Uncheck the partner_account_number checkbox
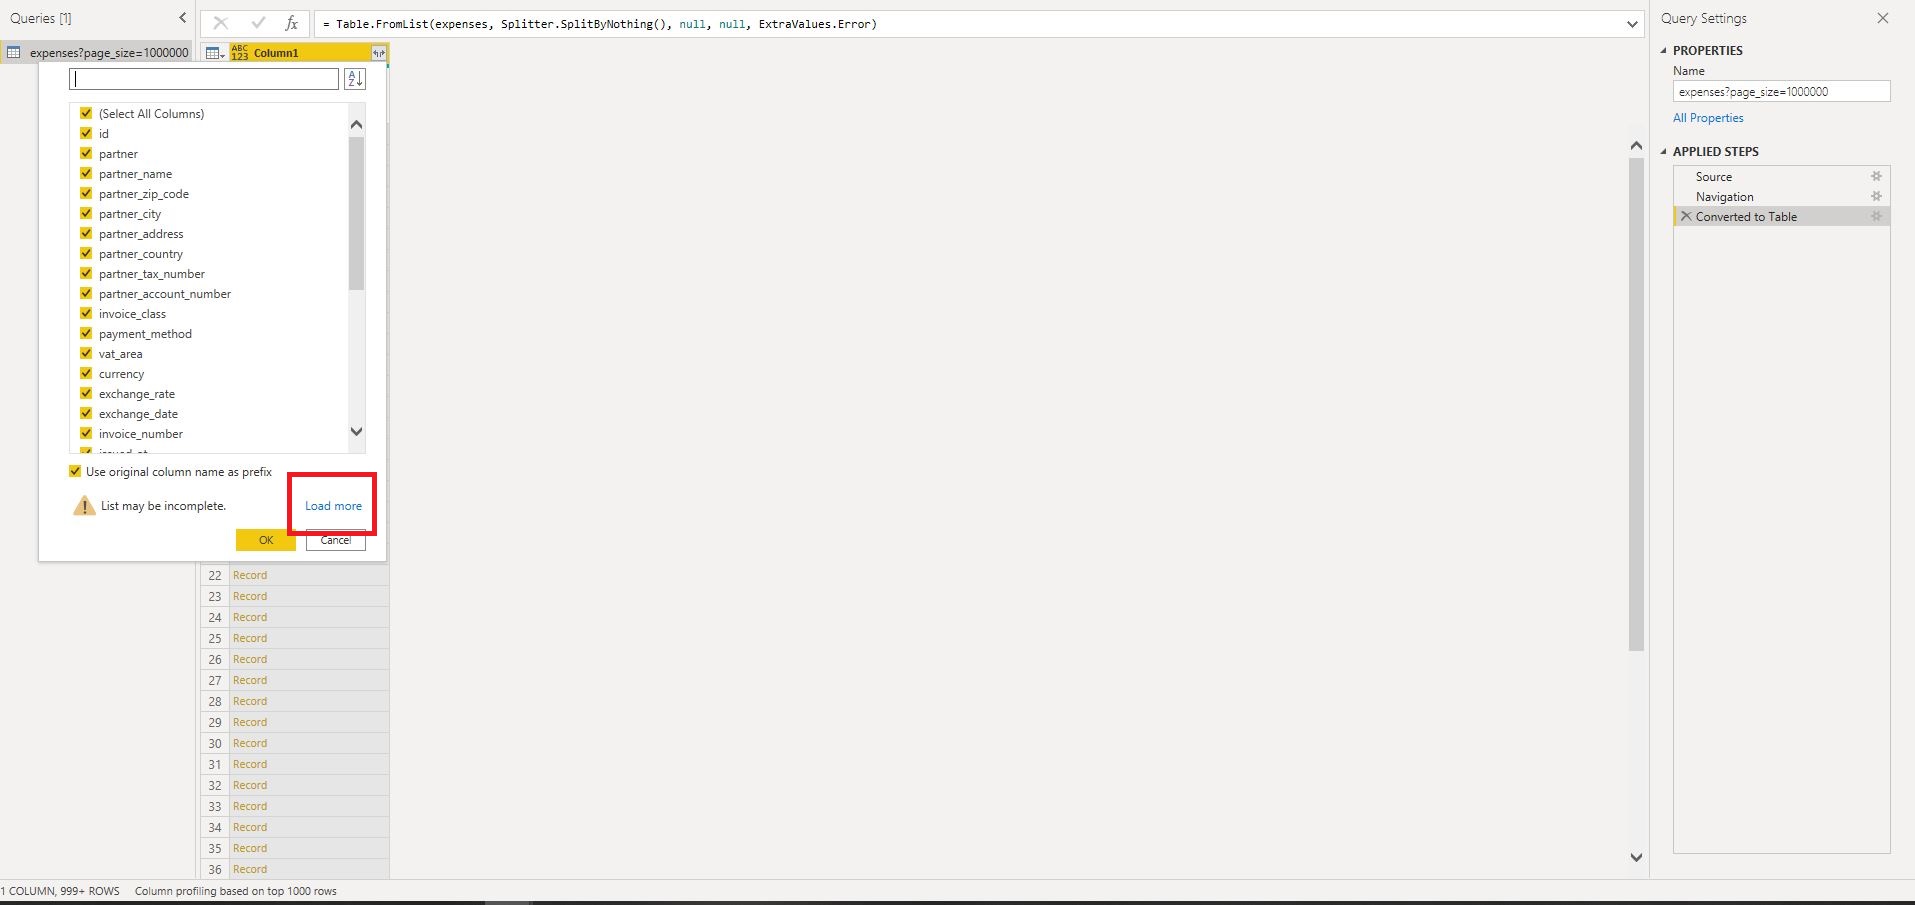The width and height of the screenshot is (1915, 905). [x=86, y=293]
